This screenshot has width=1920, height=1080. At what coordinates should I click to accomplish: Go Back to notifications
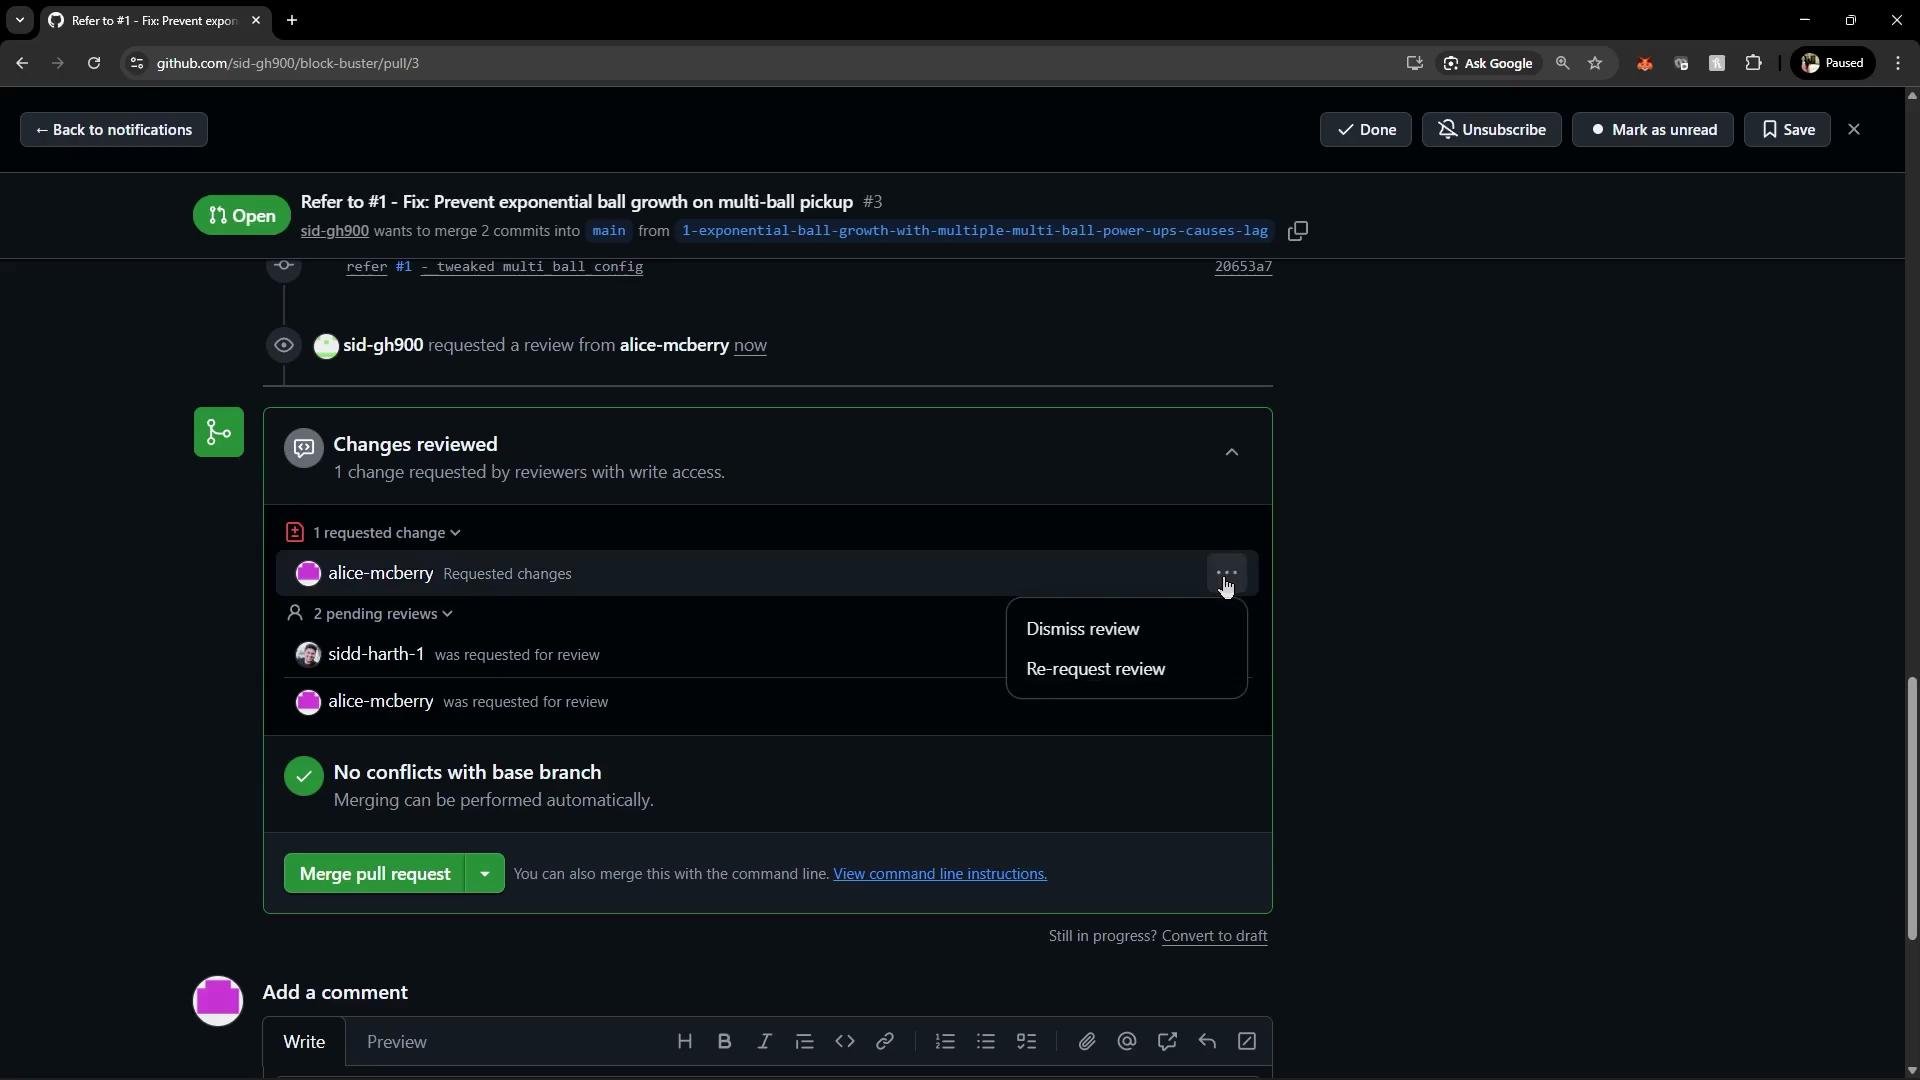114,130
